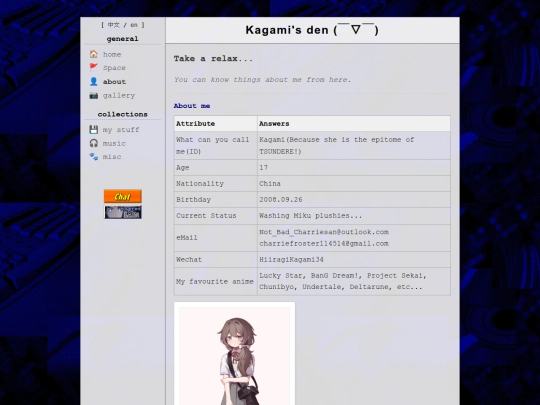This screenshot has width=540, height=405.
Task: Click the Wechat attribute cell
Action: pos(216,260)
